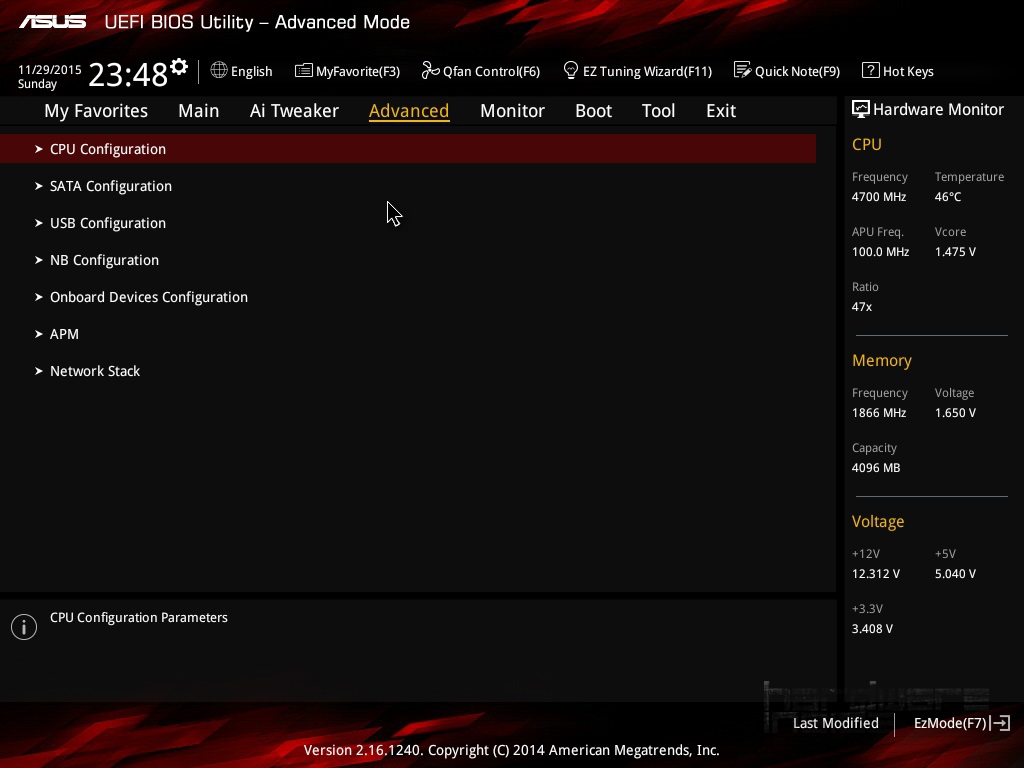Show the Hot Keys list
1024x768 pixels.
(908, 71)
